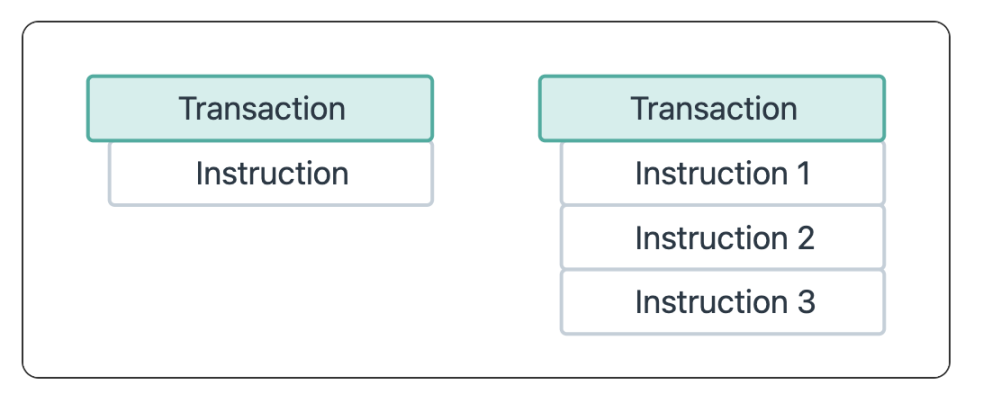Click the blank space between the two transactions
The width and height of the screenshot is (983, 394).
486,188
